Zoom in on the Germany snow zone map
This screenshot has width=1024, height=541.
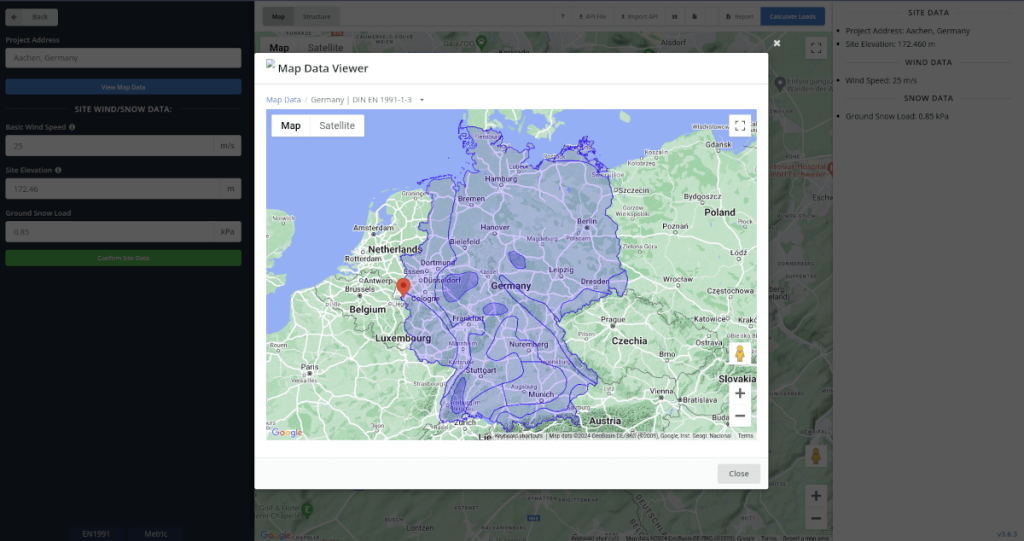(739, 393)
